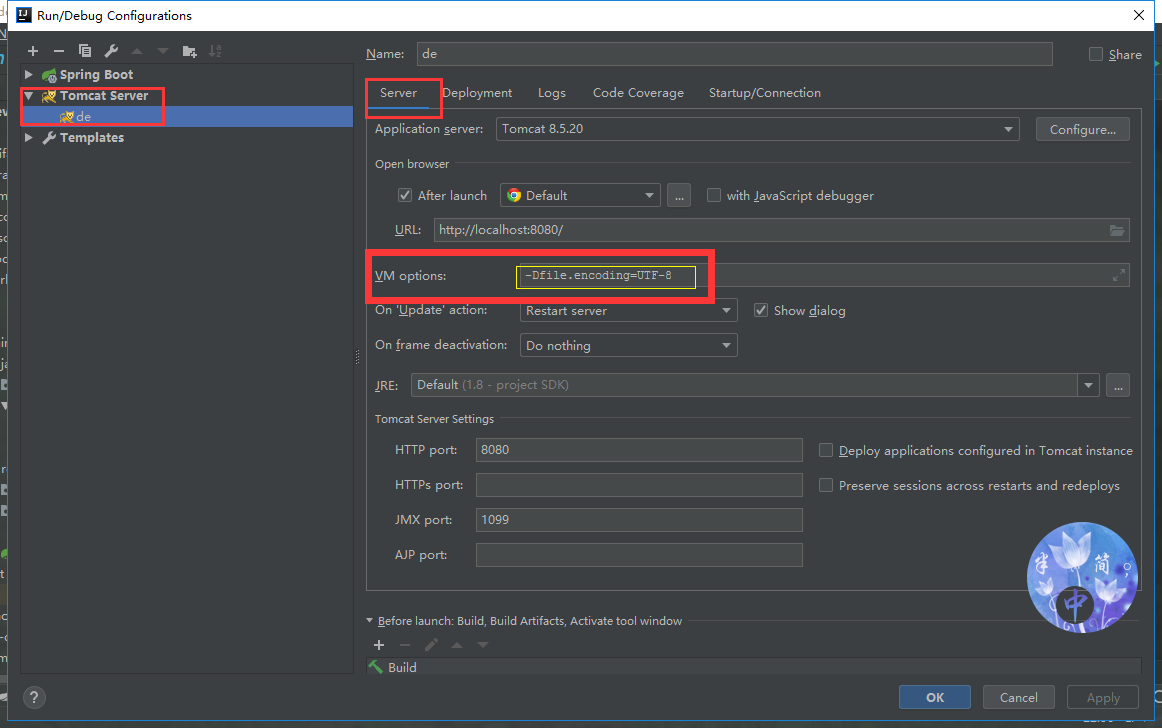Click the JMX port field
Screen dimensions: 1162x728
[639, 520]
